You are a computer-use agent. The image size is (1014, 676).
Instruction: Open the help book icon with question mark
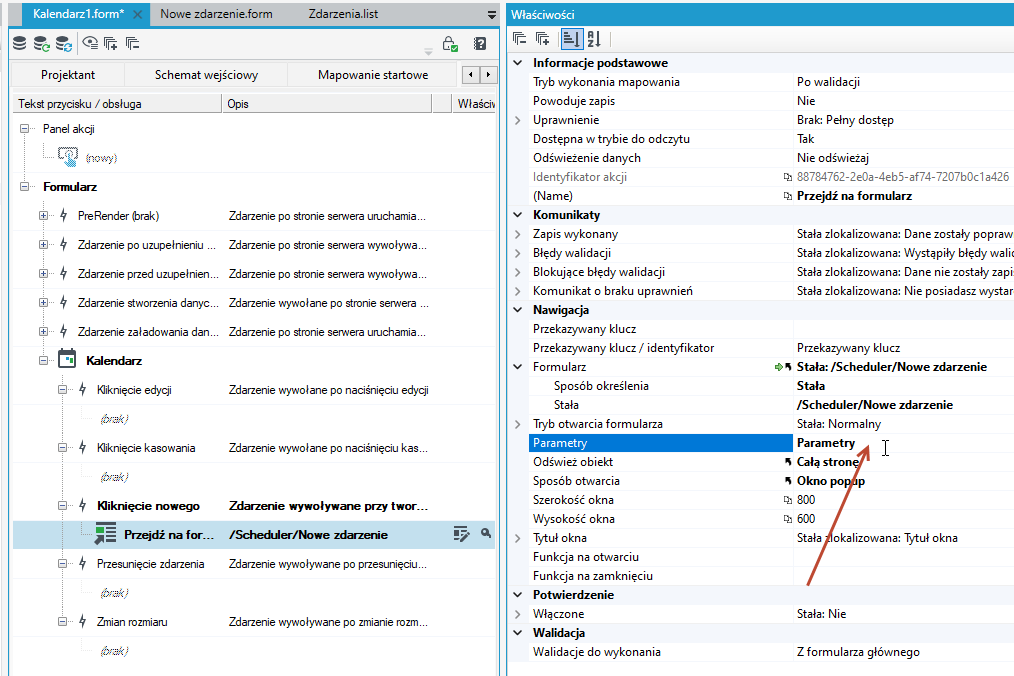click(x=480, y=43)
